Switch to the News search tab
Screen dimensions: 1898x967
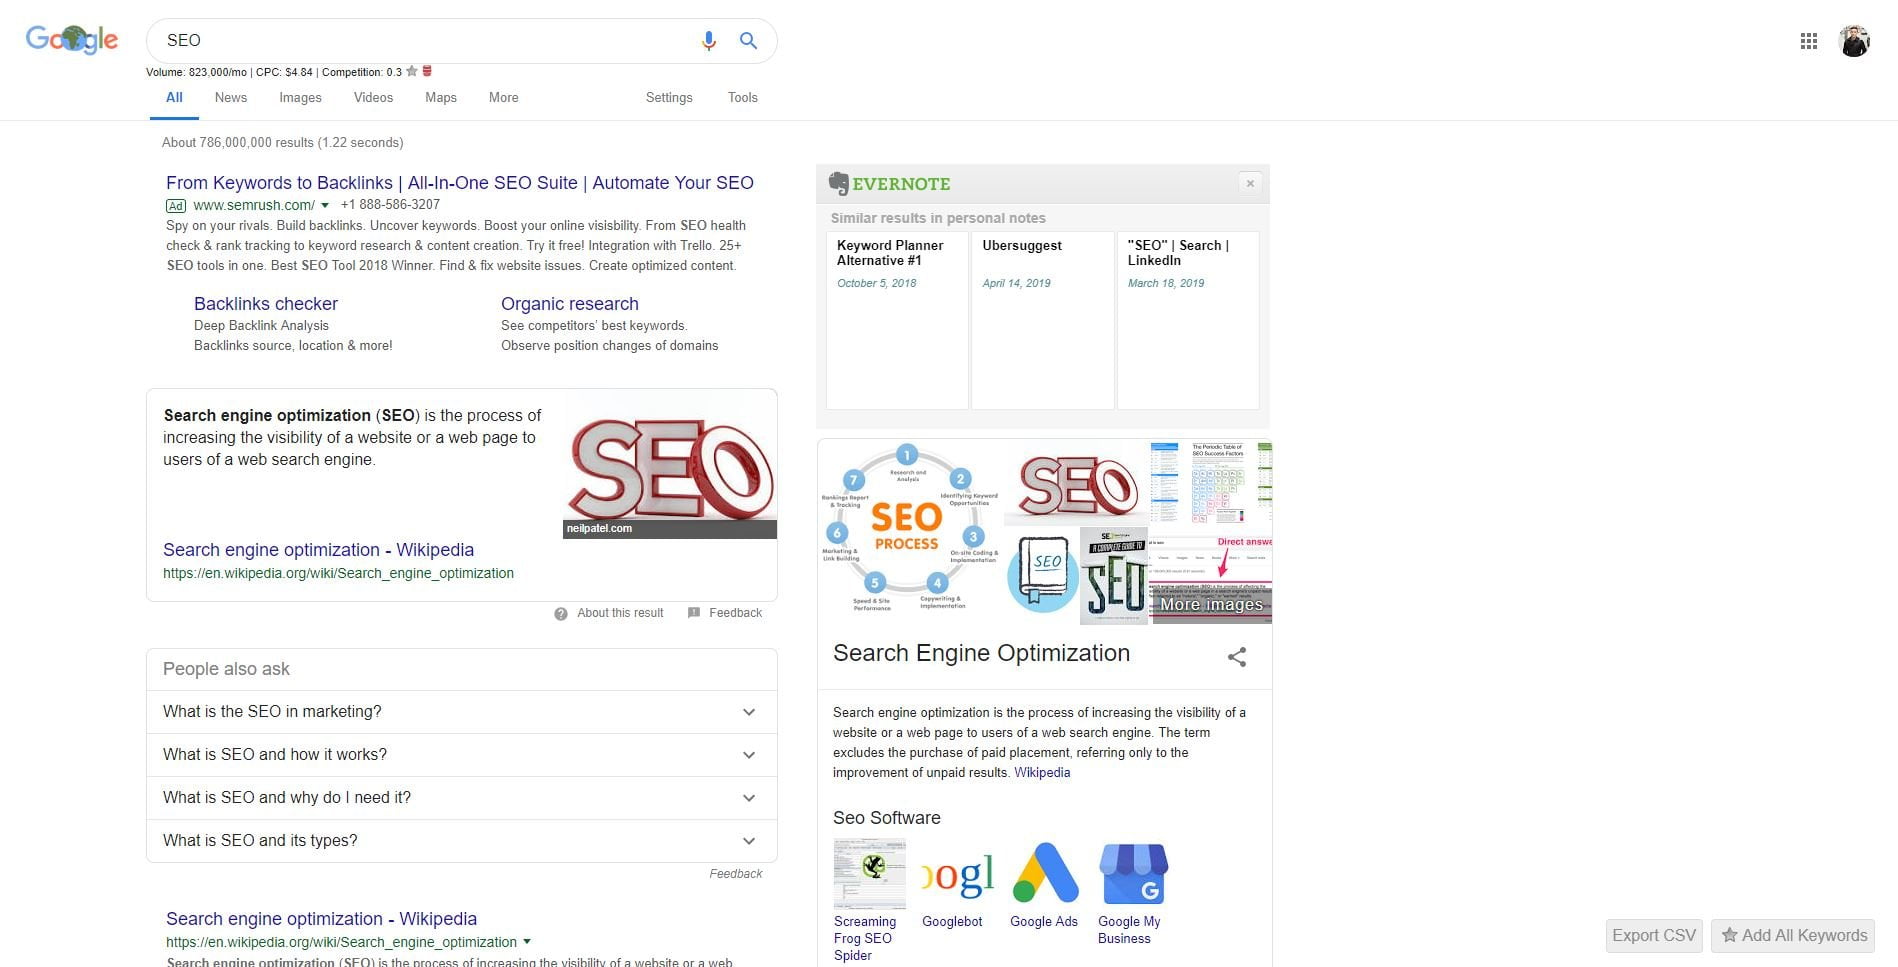coord(230,97)
